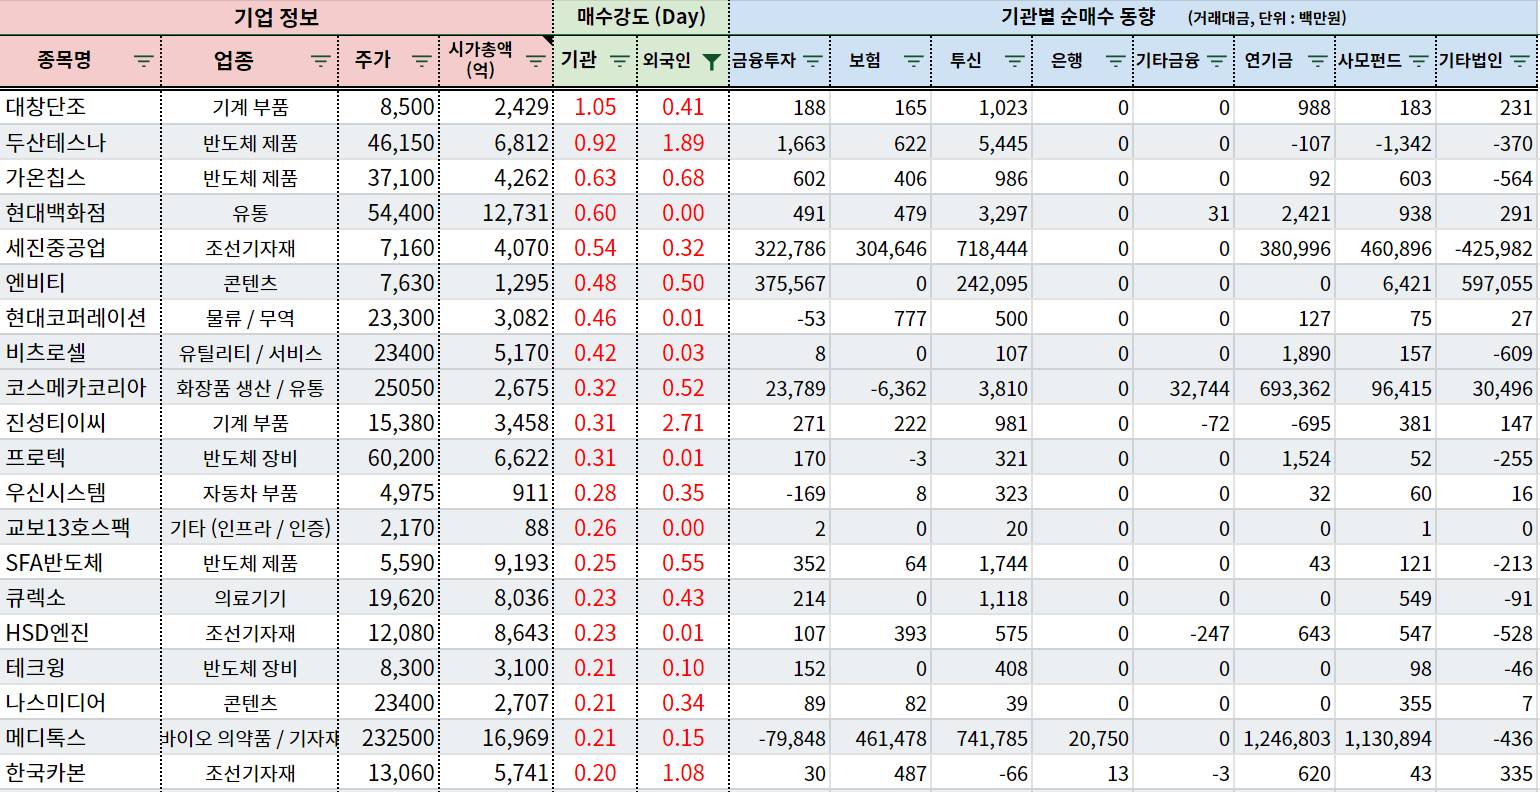Open the active filter on 외국인 column
This screenshot has height=792, width=1540.
711,62
